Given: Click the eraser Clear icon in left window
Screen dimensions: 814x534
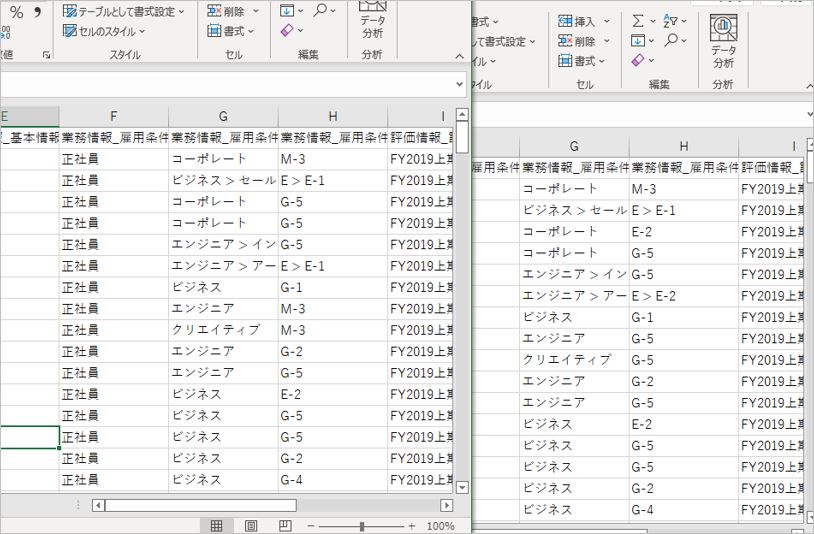Looking at the screenshot, I should coord(287,31).
